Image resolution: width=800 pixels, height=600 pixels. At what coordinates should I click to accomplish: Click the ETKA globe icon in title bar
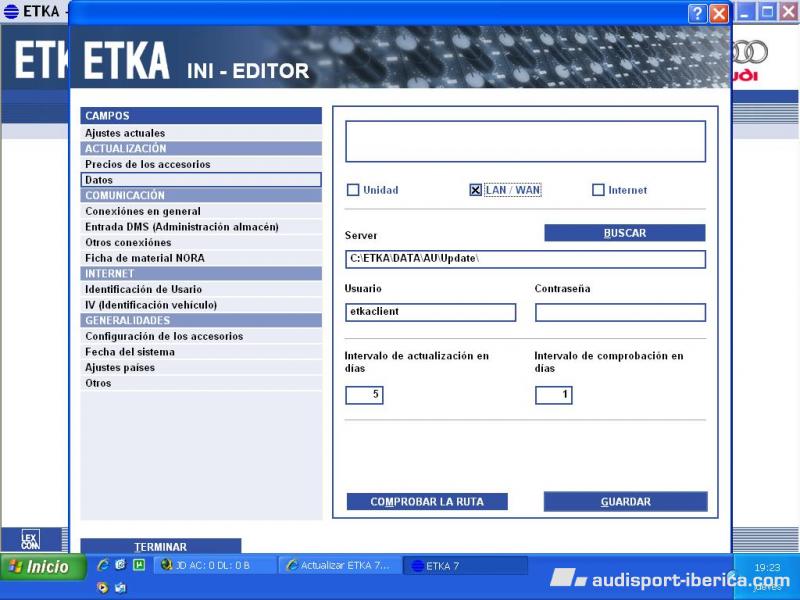11,11
